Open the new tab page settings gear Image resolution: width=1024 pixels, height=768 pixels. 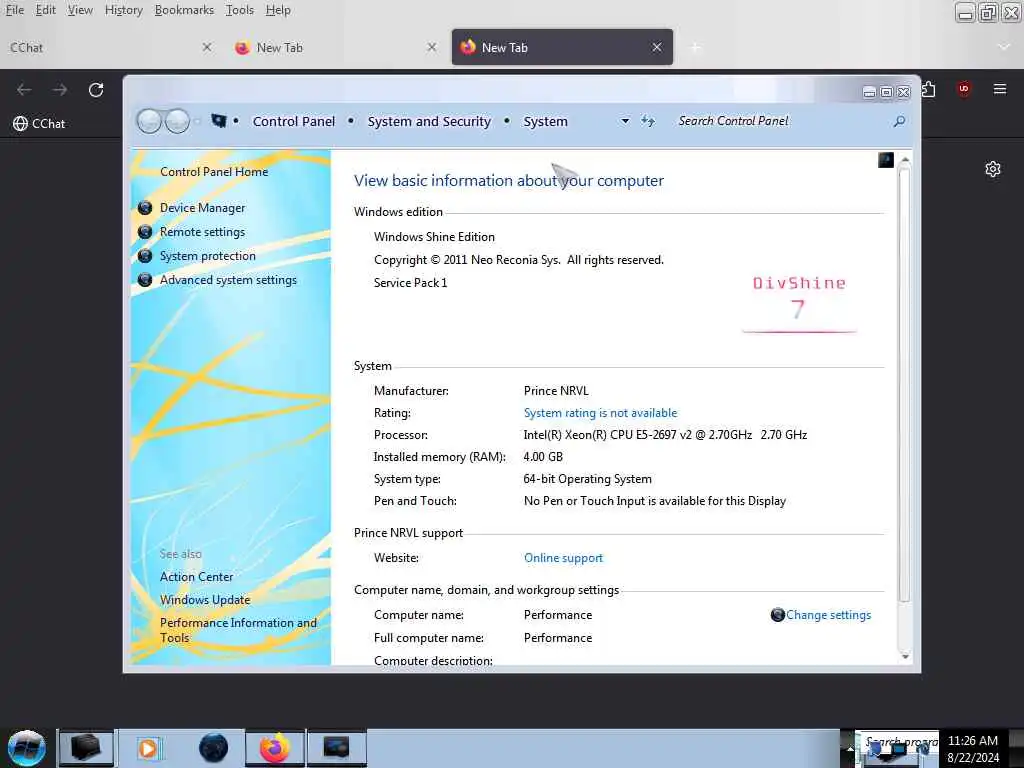[x=993, y=169]
